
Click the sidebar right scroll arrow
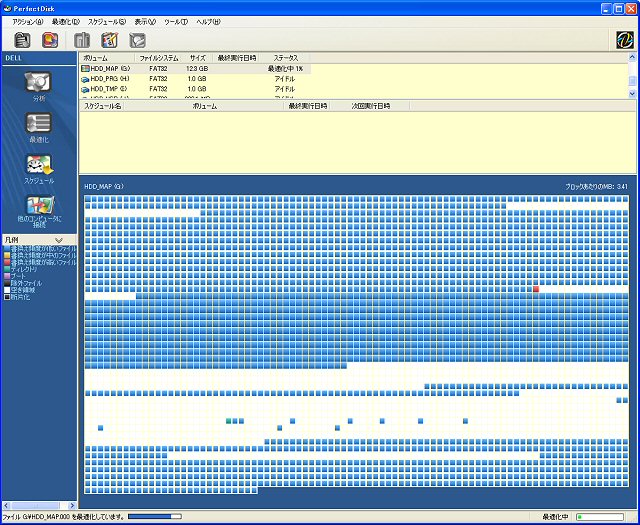click(72, 505)
